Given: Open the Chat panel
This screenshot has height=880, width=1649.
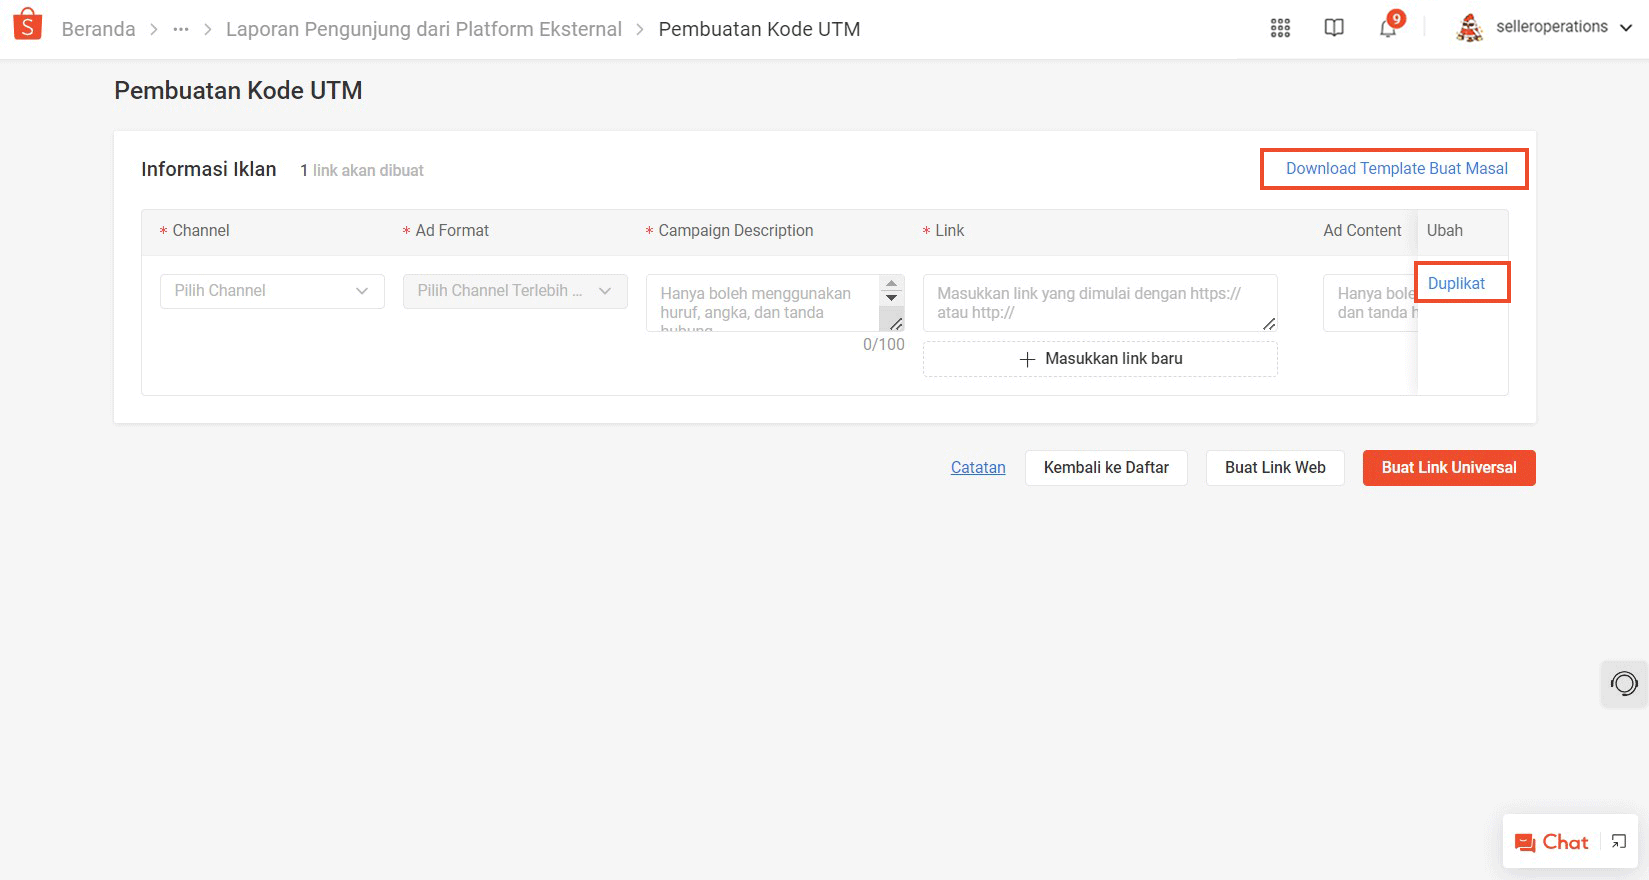Looking at the screenshot, I should [1552, 842].
